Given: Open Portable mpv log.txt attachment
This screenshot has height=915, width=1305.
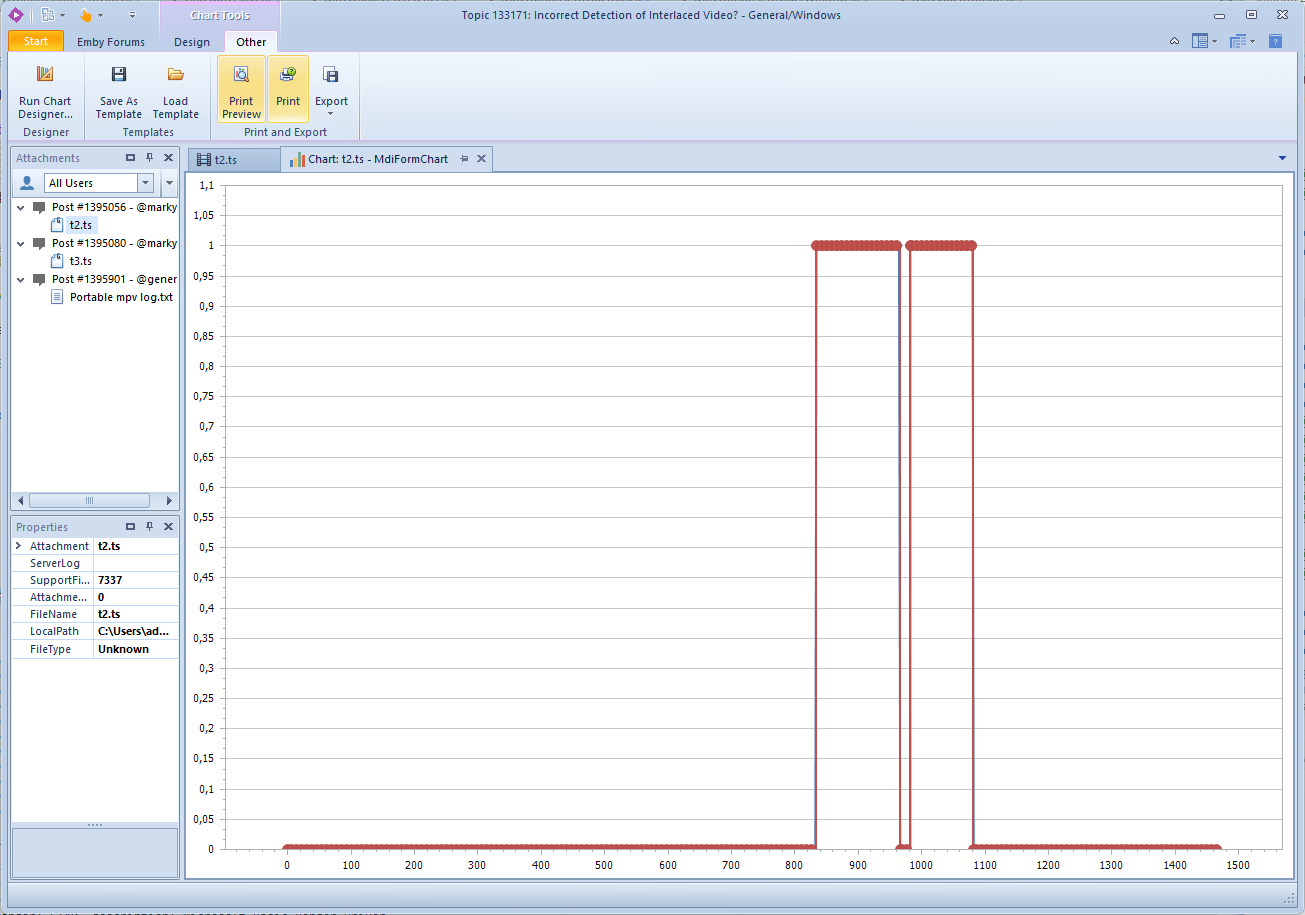Looking at the screenshot, I should tap(121, 297).
